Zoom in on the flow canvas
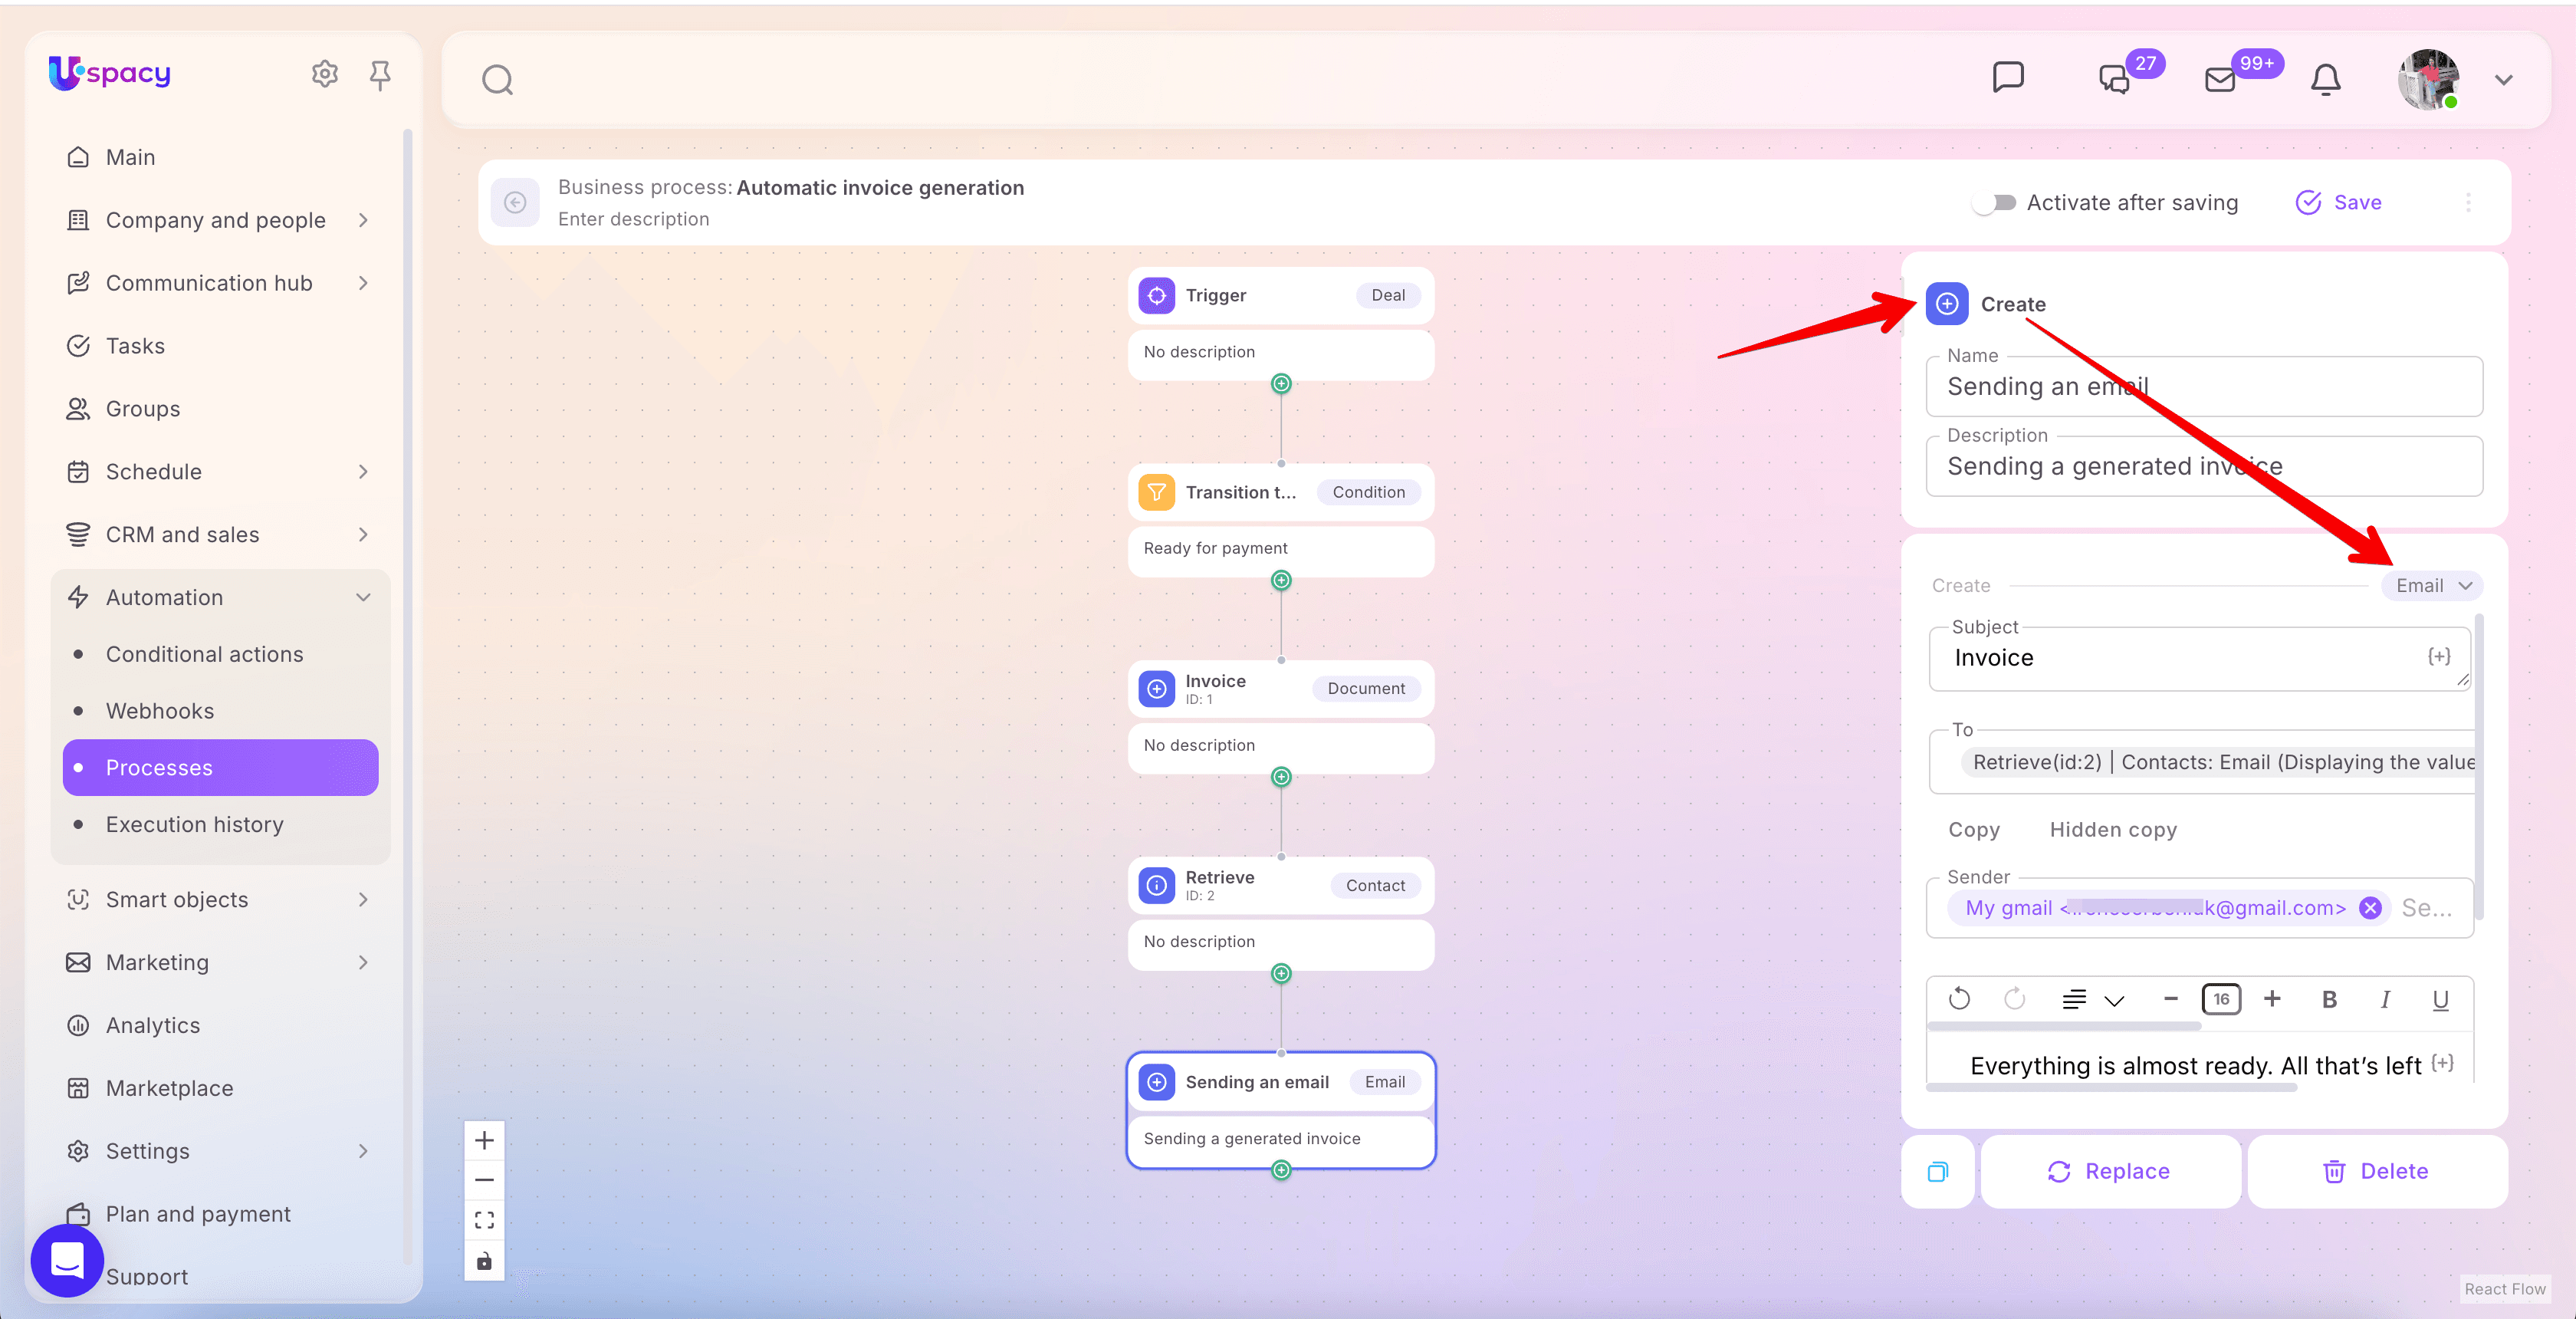2576x1319 pixels. 484,1140
